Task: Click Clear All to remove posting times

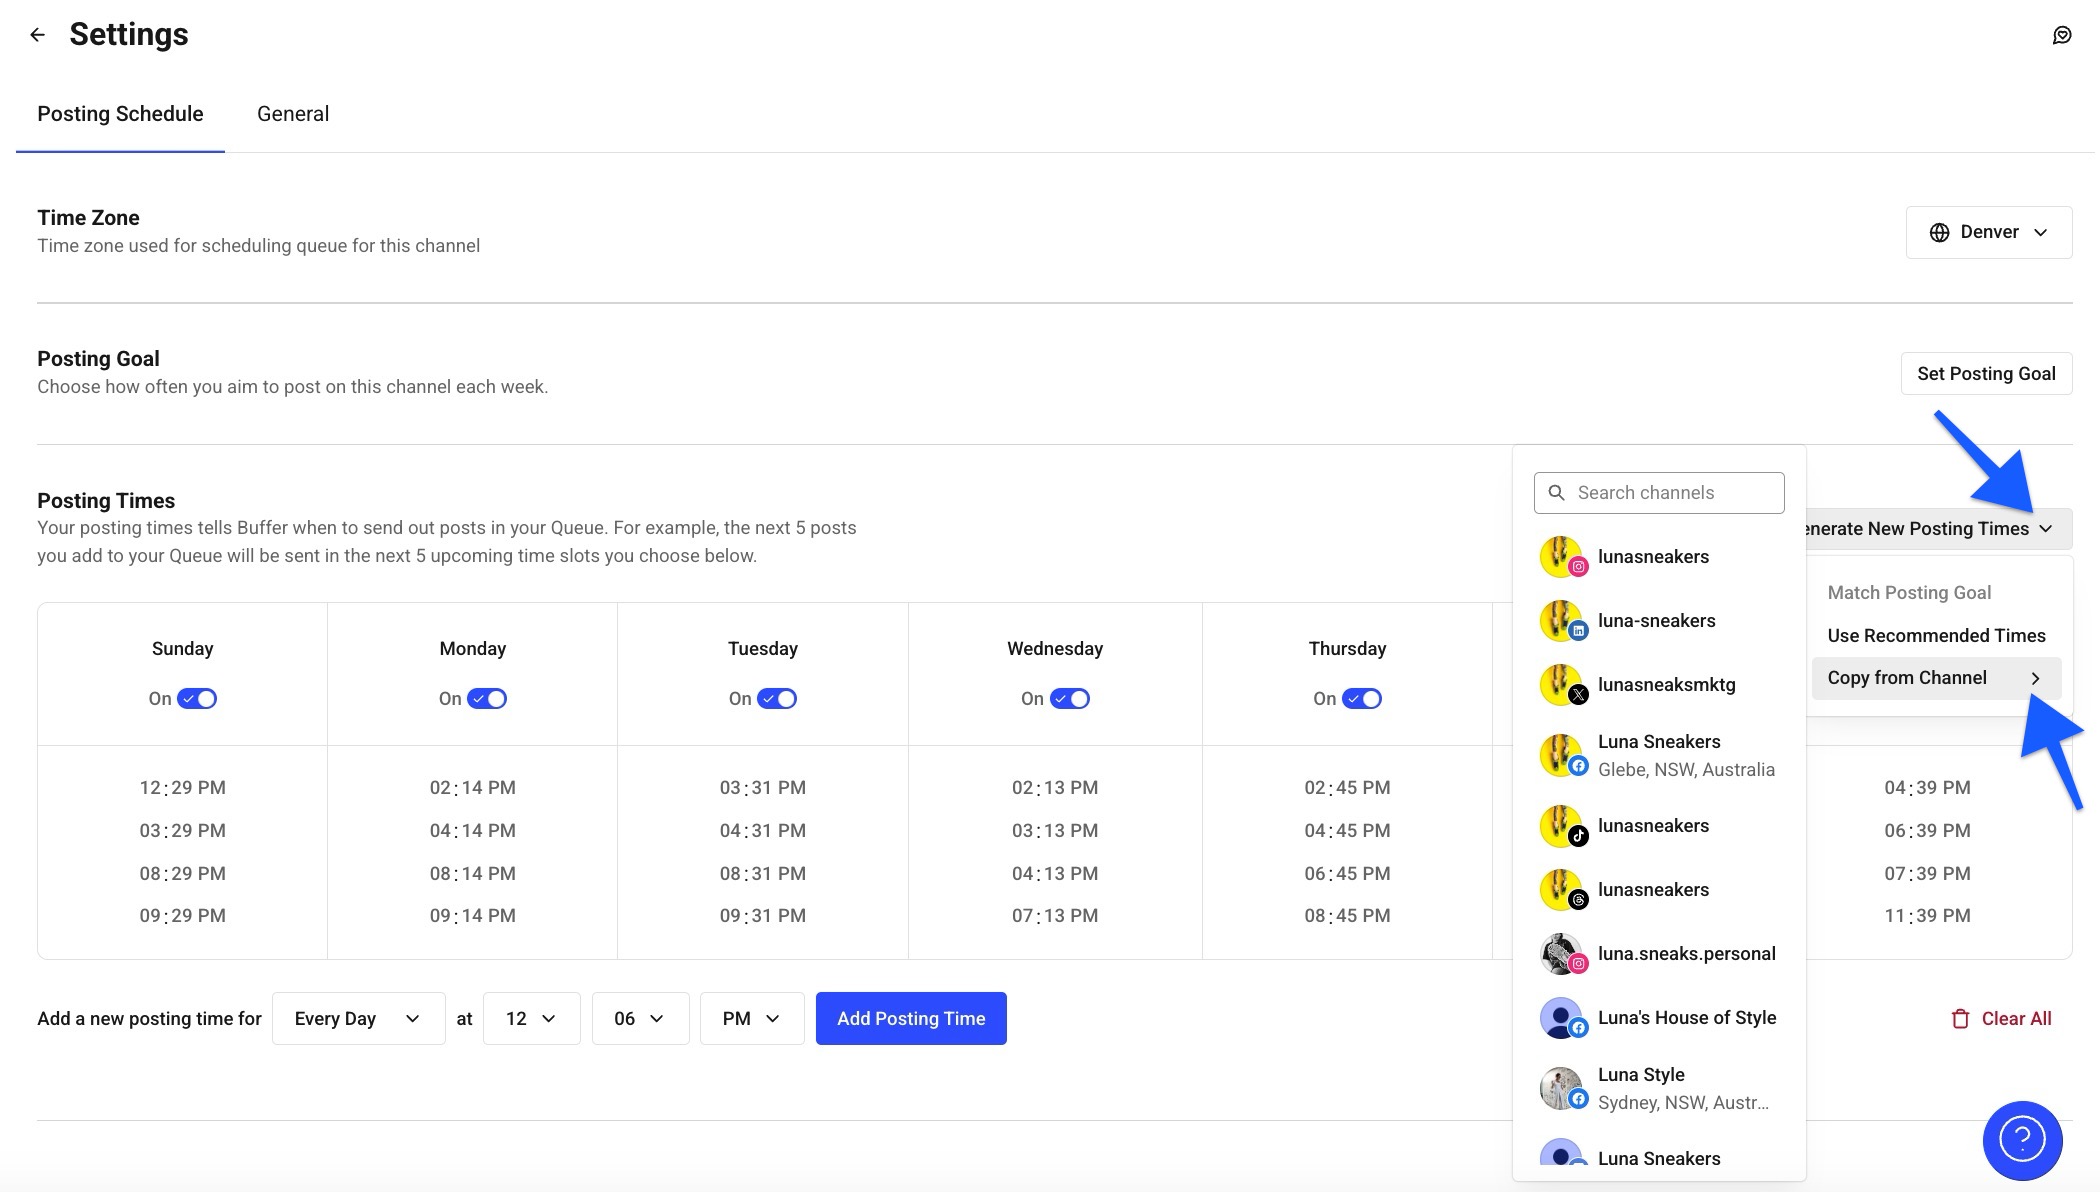Action: [2003, 1018]
